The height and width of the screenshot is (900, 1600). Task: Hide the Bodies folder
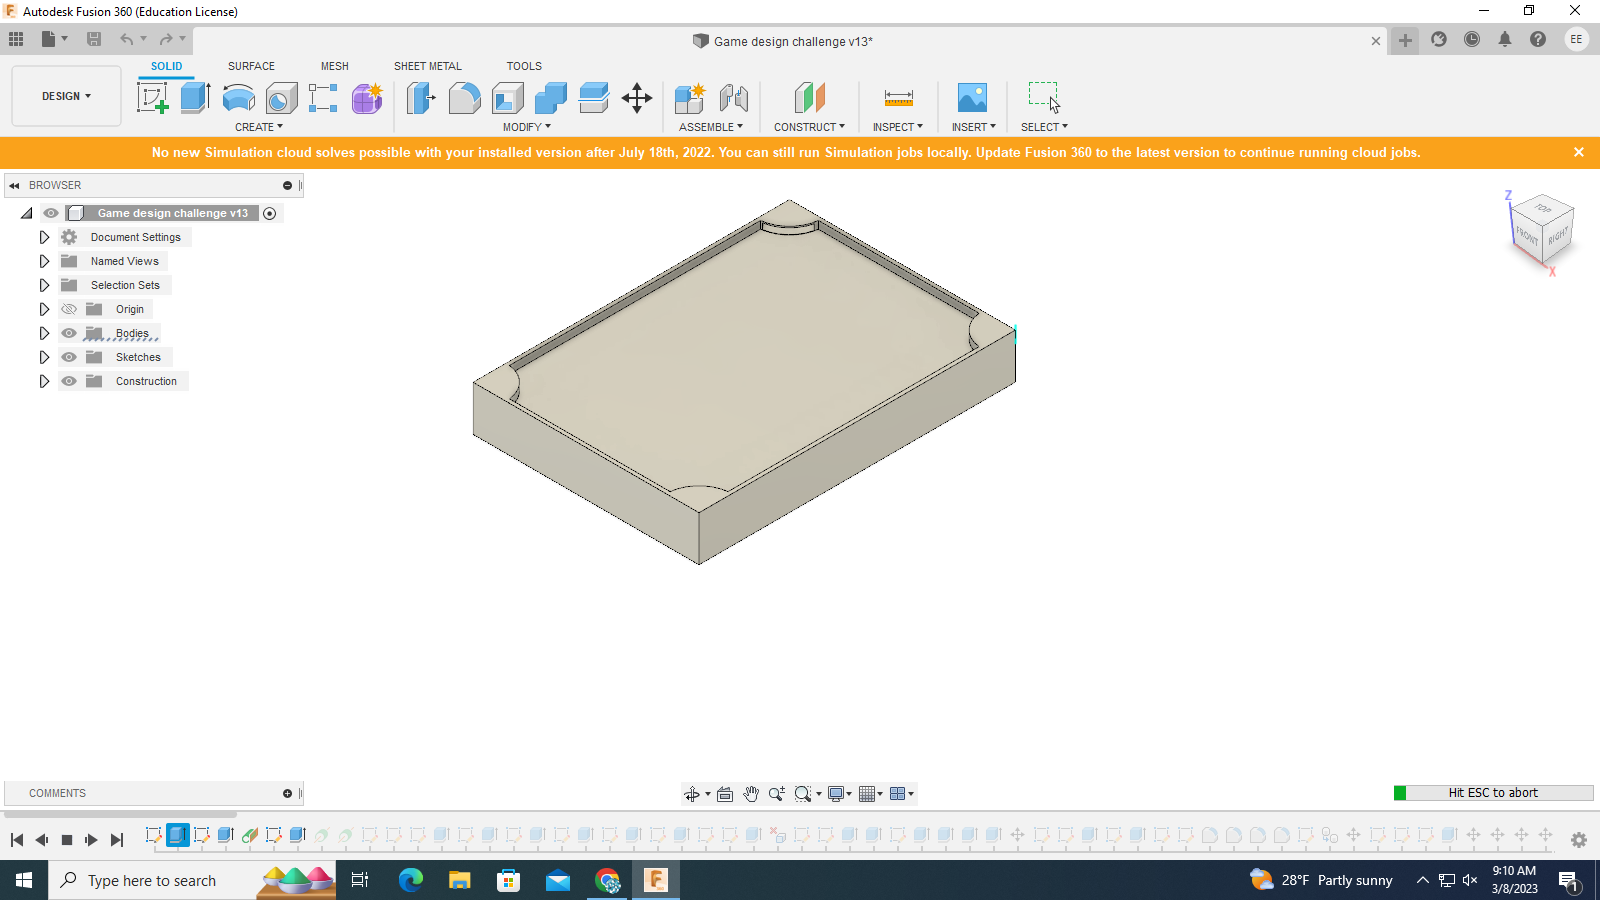[x=68, y=333]
